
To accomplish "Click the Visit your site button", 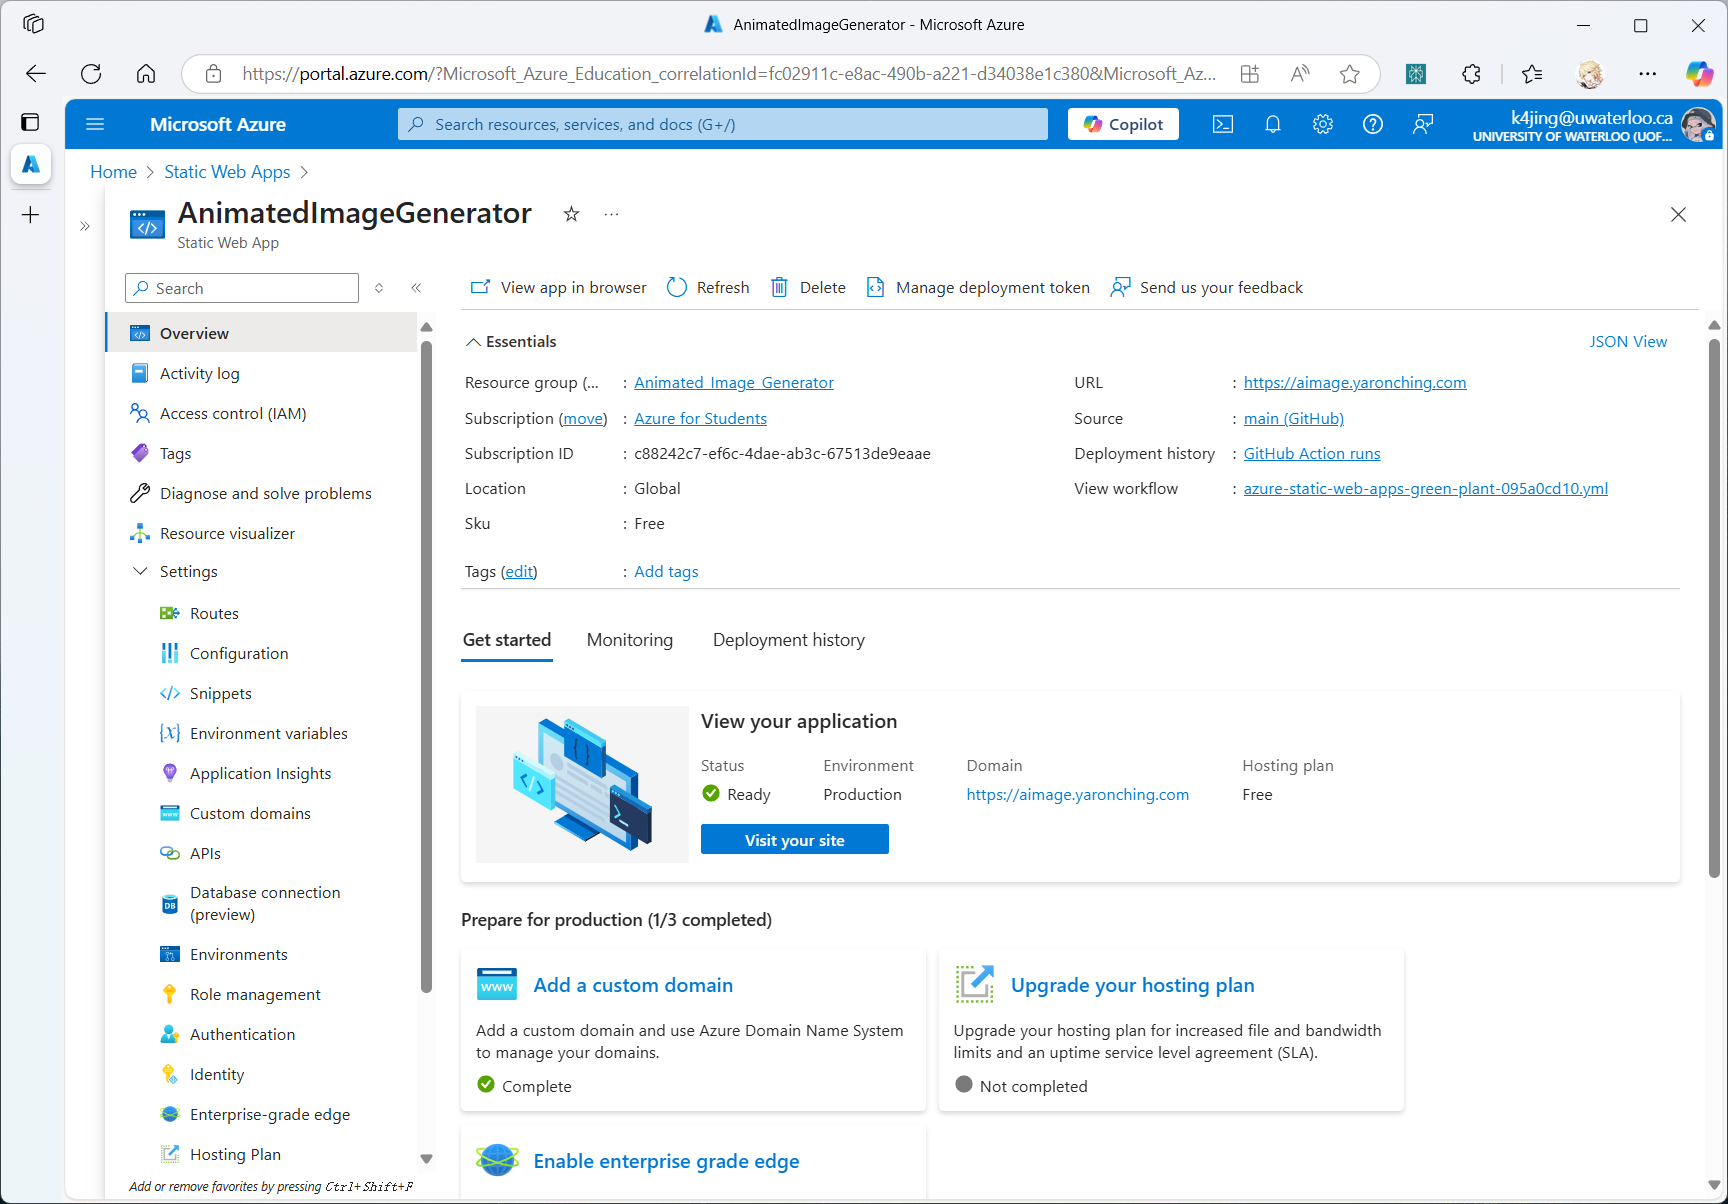I will coord(795,839).
